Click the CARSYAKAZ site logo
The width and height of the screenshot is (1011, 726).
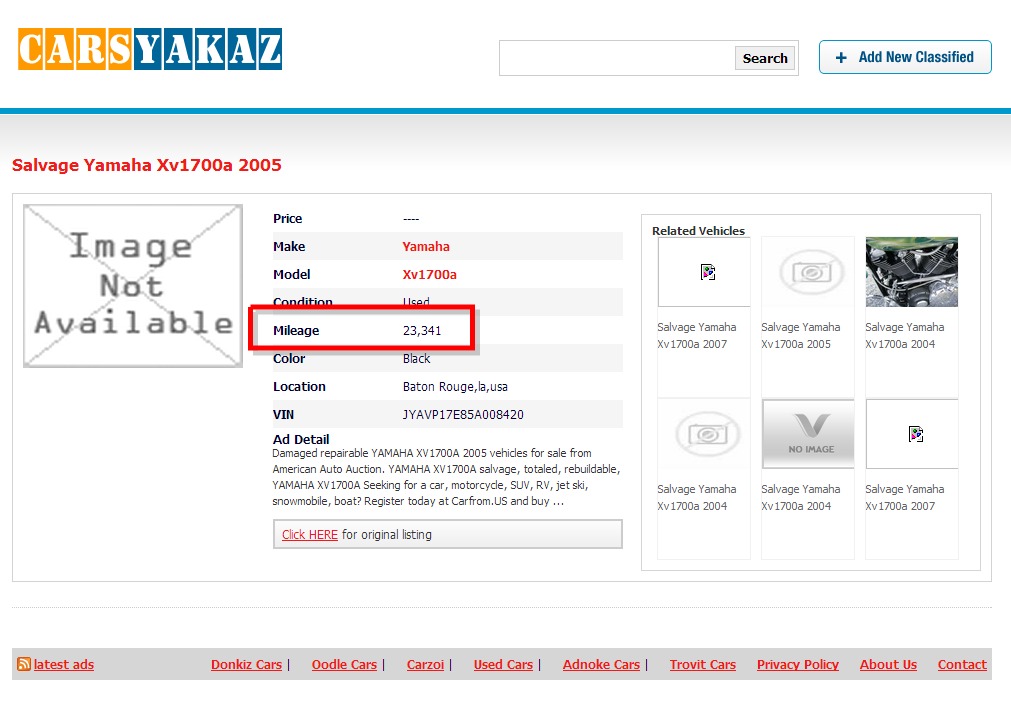pyautogui.click(x=150, y=49)
